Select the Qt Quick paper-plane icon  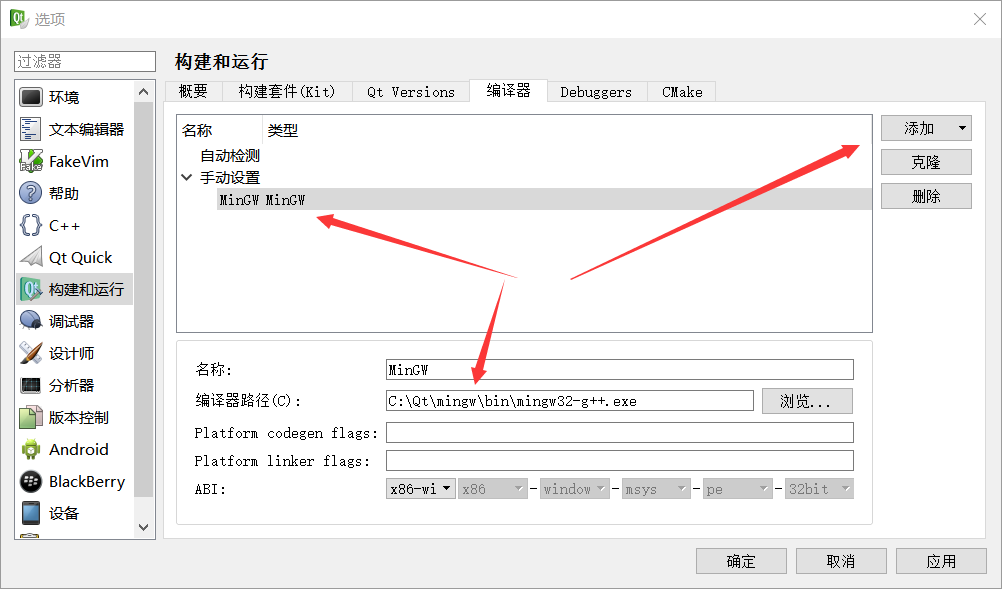click(31, 257)
